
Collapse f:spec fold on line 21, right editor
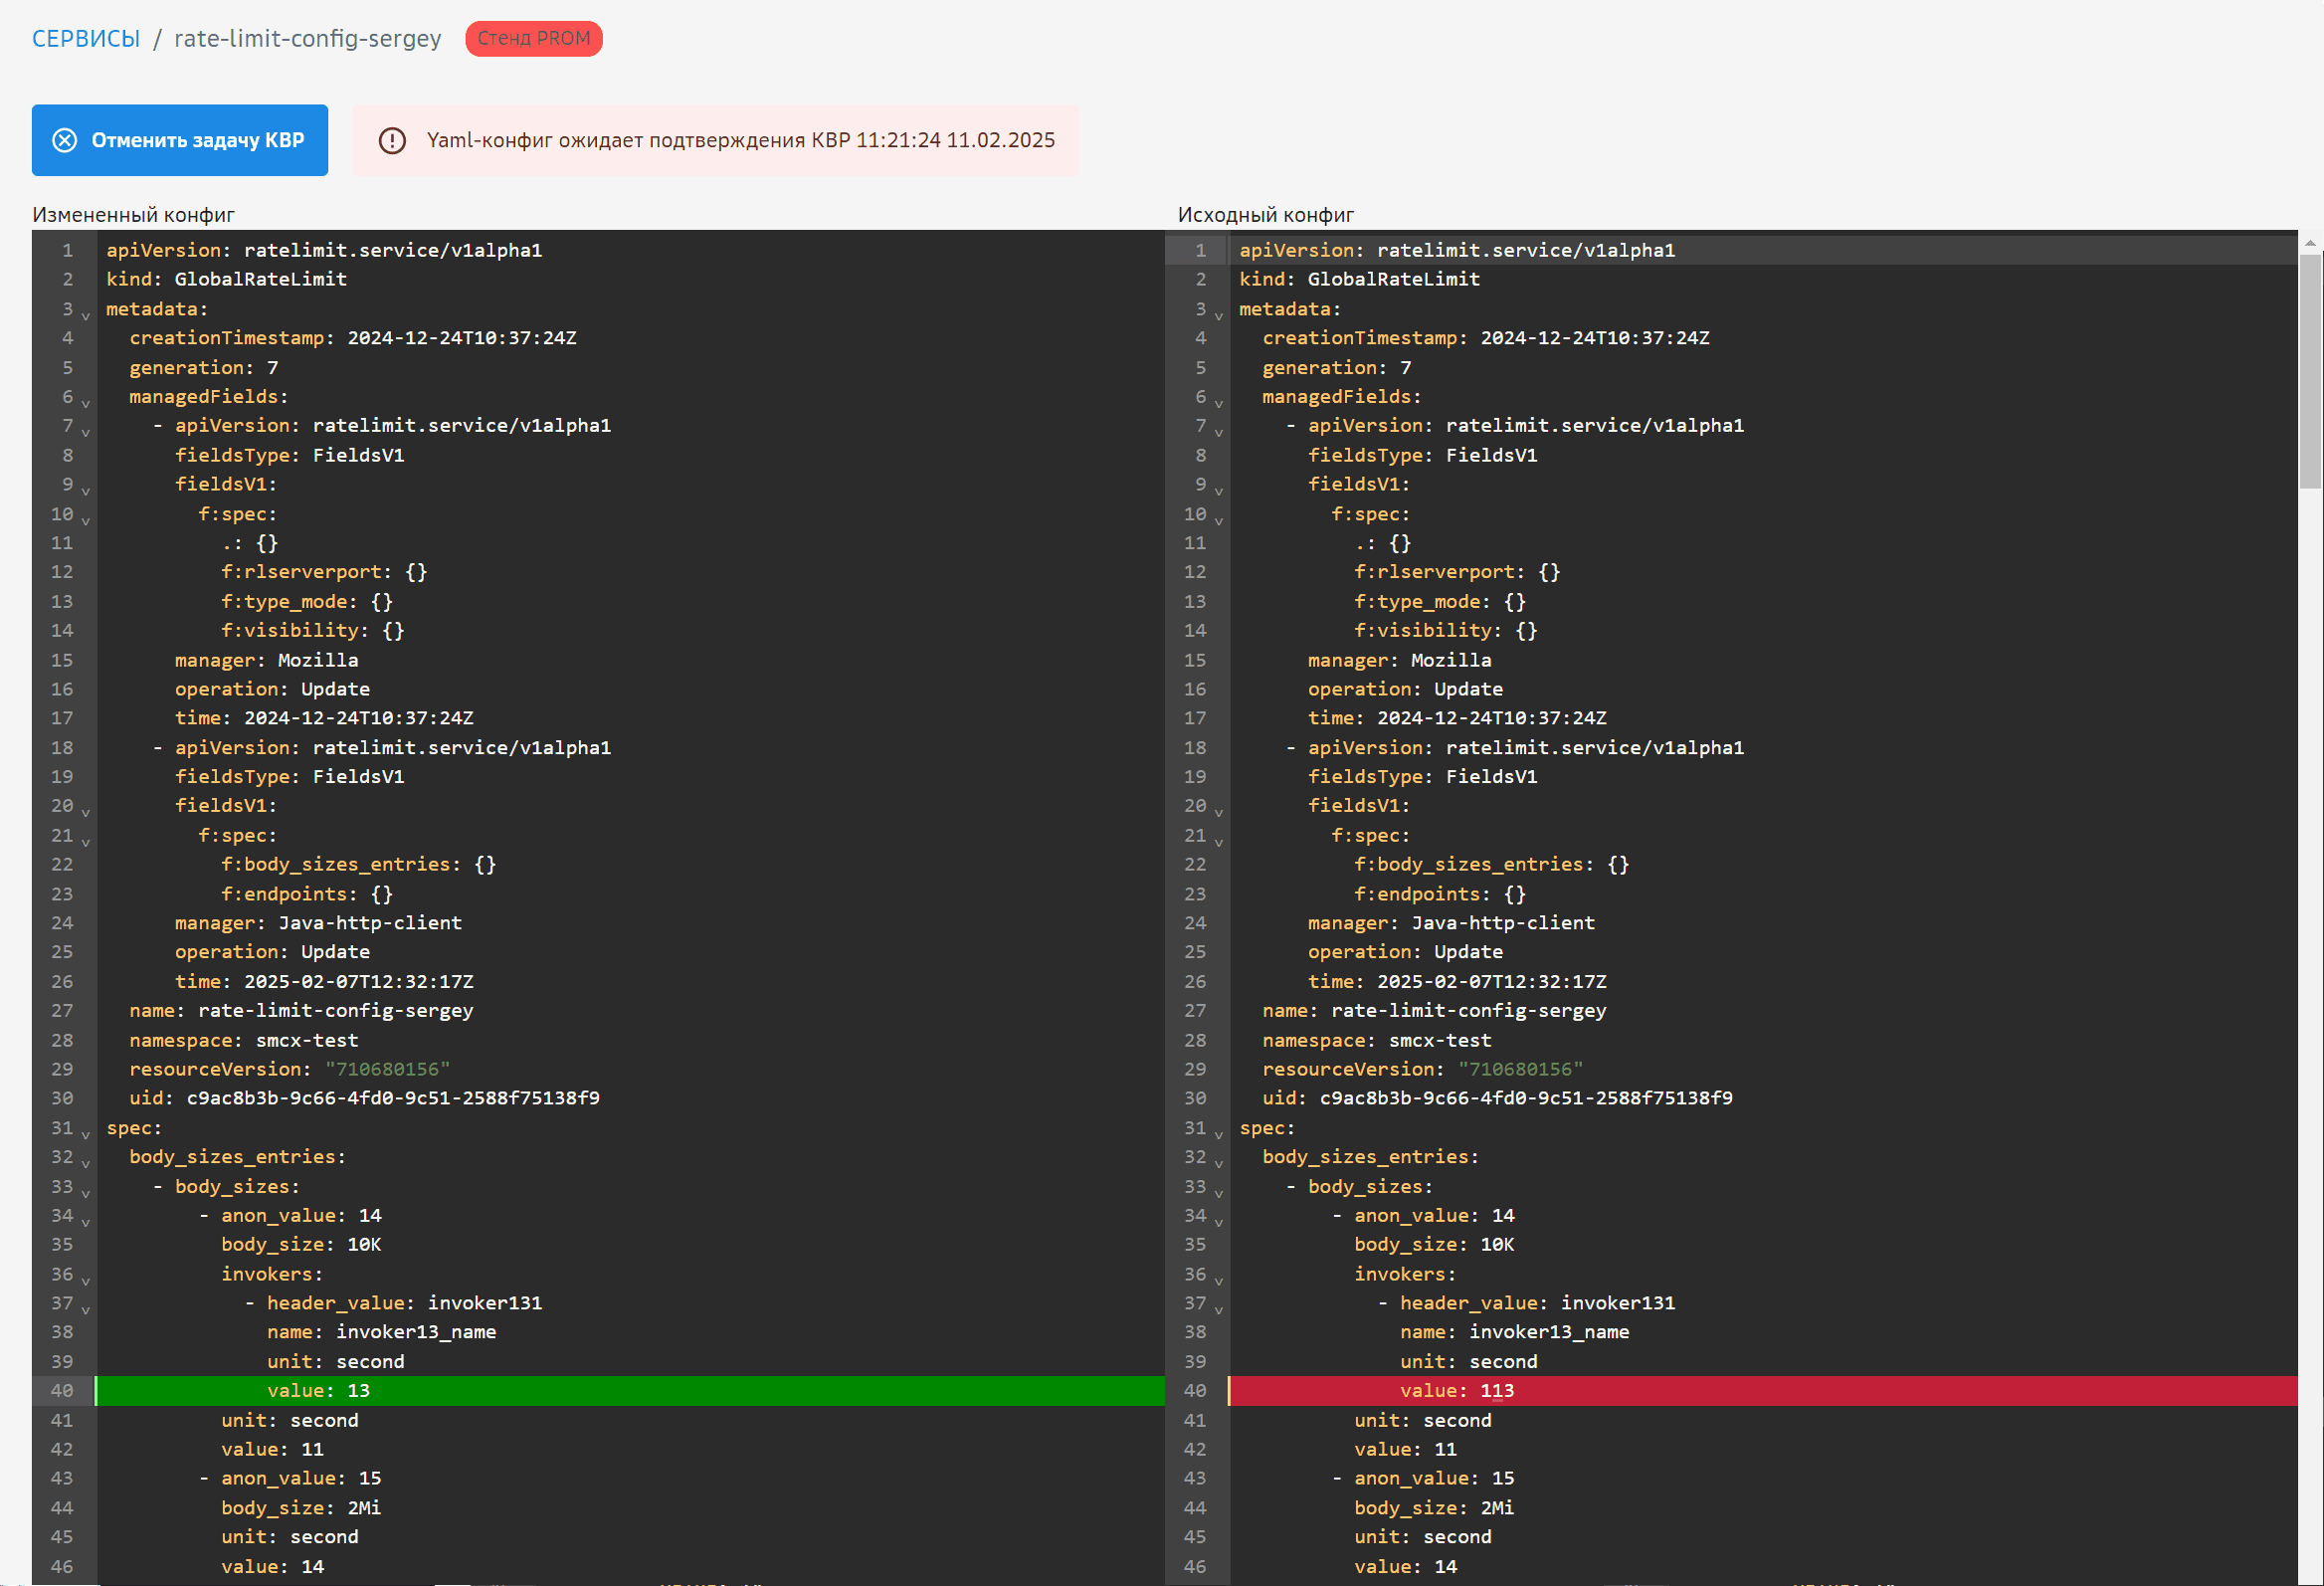coord(1218,841)
